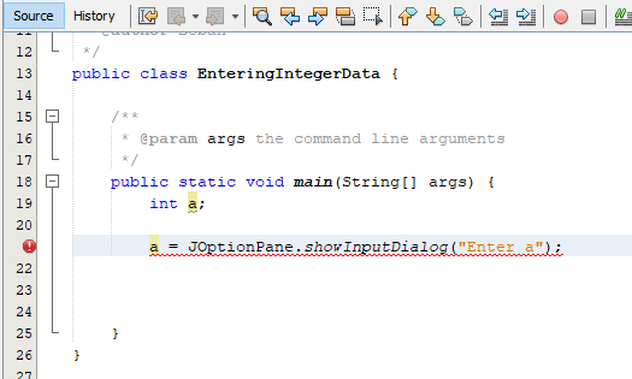Click line number 13 in the gutter
The height and width of the screenshot is (379, 632).
coord(24,73)
